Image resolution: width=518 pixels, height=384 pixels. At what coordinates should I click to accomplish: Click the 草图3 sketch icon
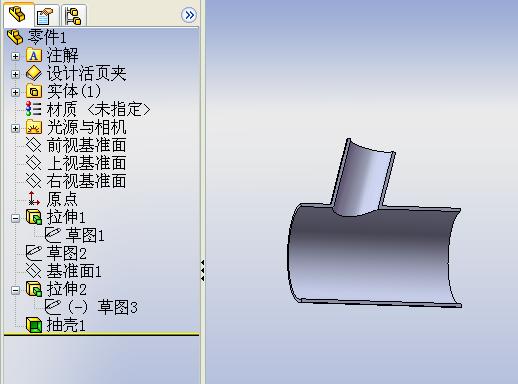tap(53, 307)
